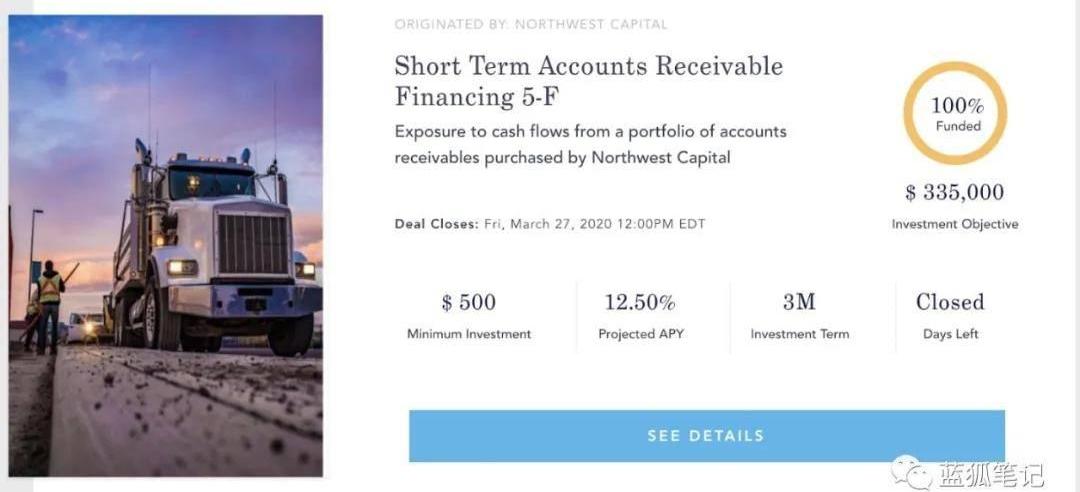This screenshot has height=492, width=1080.
Task: Click the Minimum Investment label
Action: click(468, 334)
